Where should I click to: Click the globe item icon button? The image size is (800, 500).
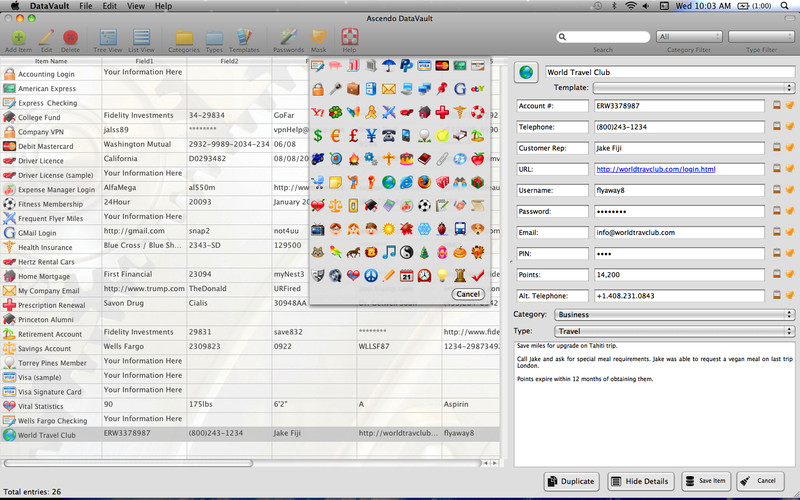click(527, 72)
